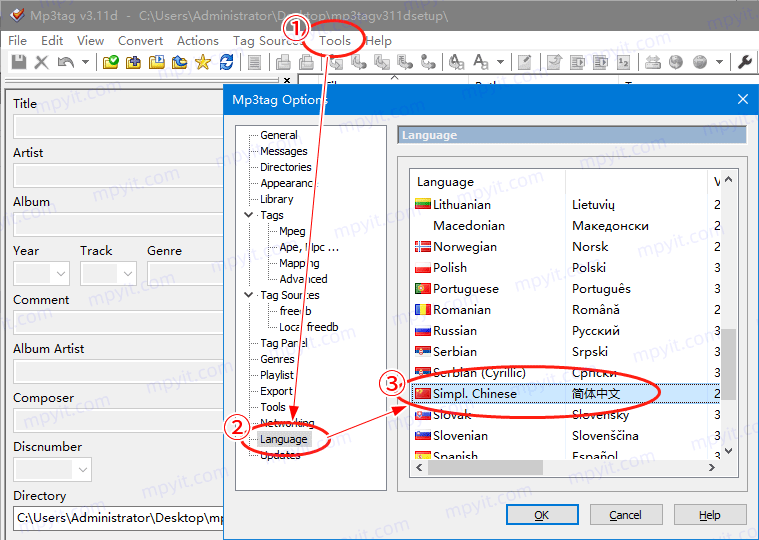
Task: Click the Change directory folder icon with green check
Action: [x=110, y=62]
